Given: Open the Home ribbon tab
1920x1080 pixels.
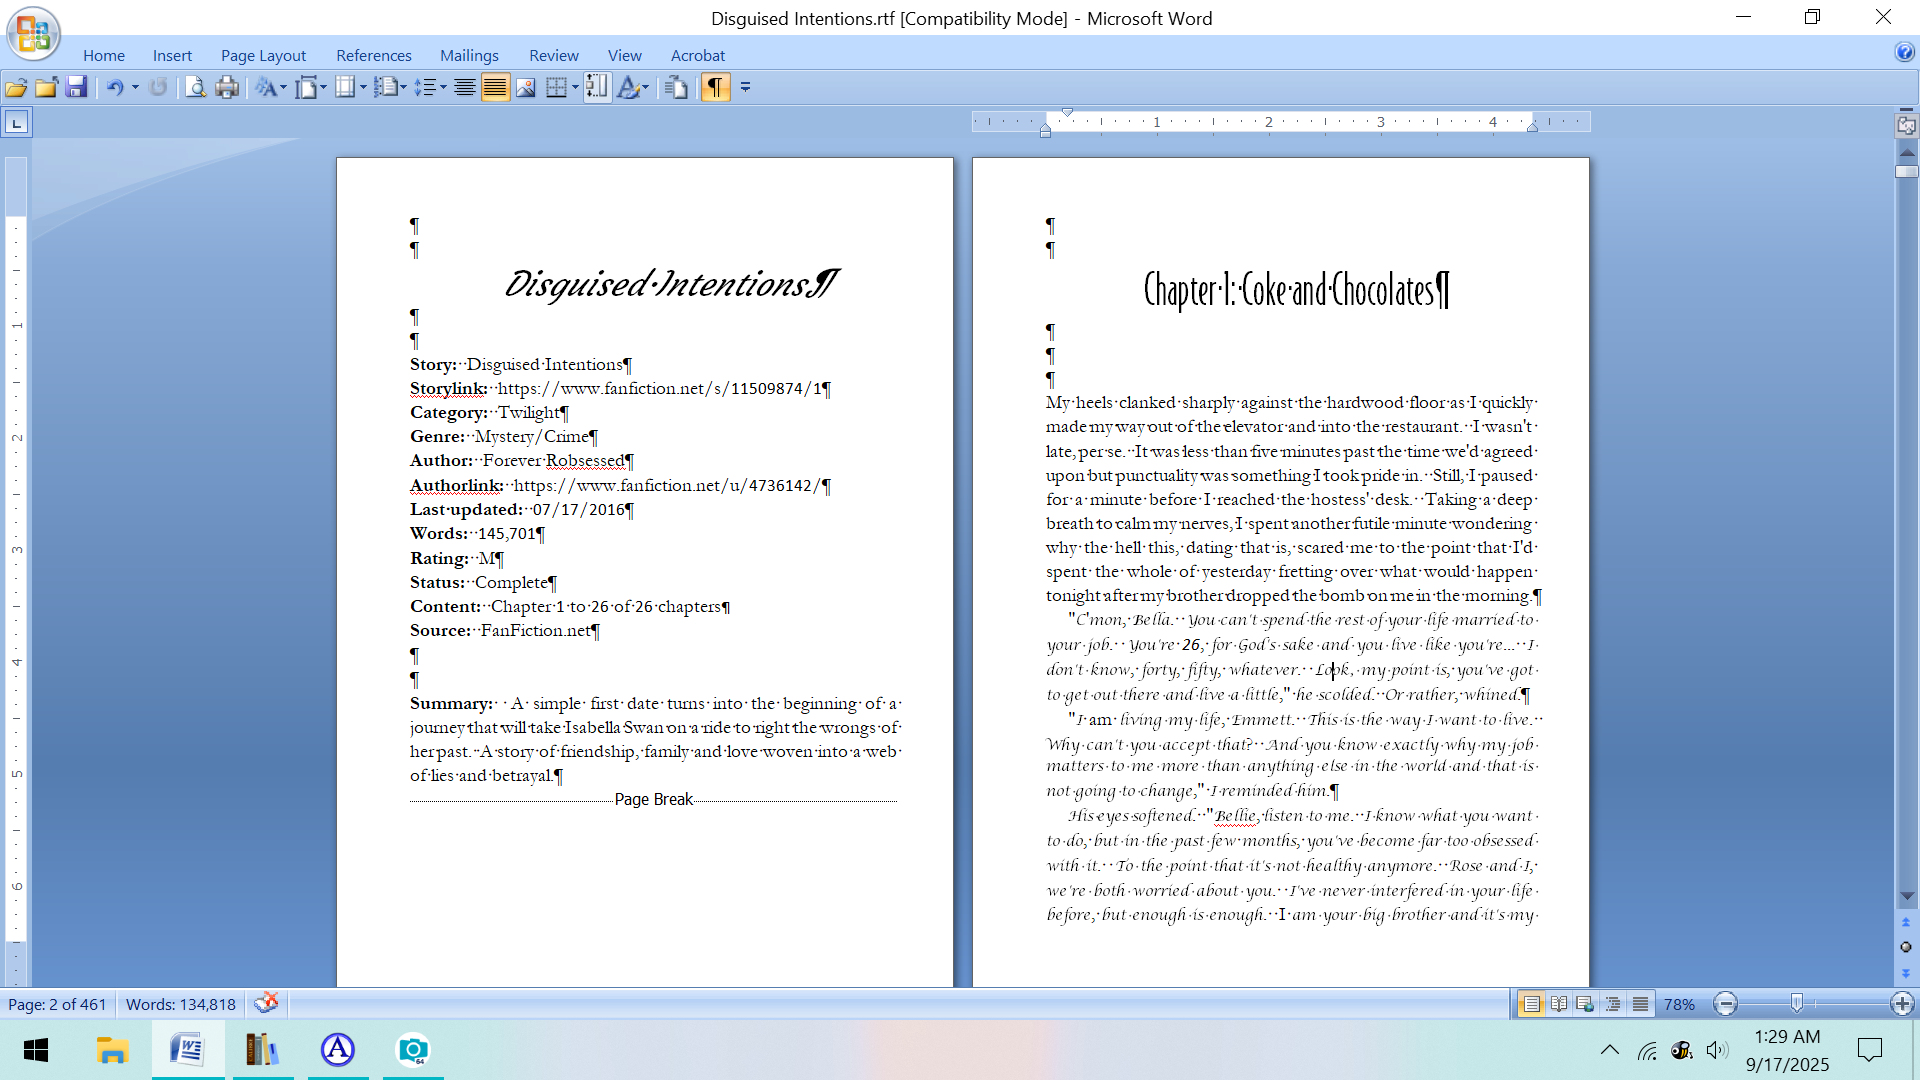Looking at the screenshot, I should pyautogui.click(x=104, y=55).
